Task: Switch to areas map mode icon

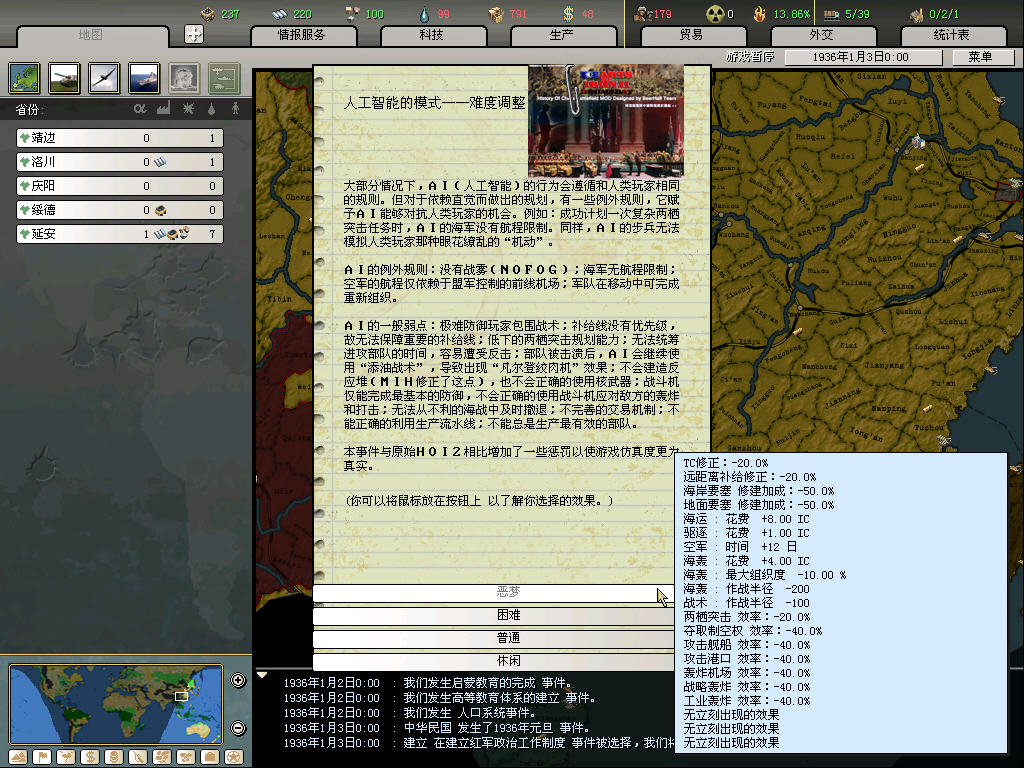Action: (186, 757)
